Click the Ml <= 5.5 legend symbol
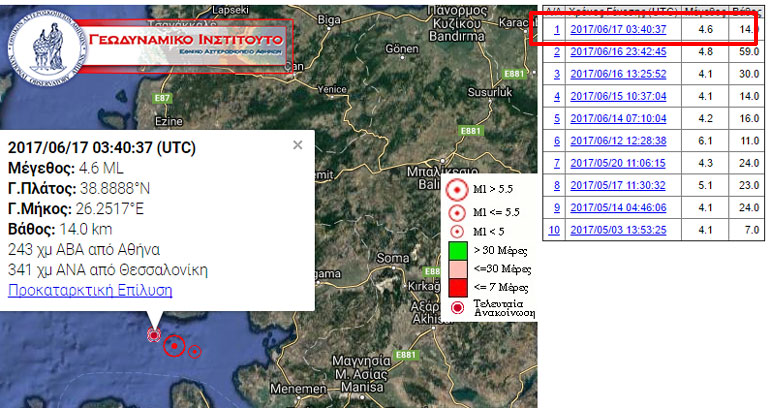The width and height of the screenshot is (770, 408). [457, 213]
